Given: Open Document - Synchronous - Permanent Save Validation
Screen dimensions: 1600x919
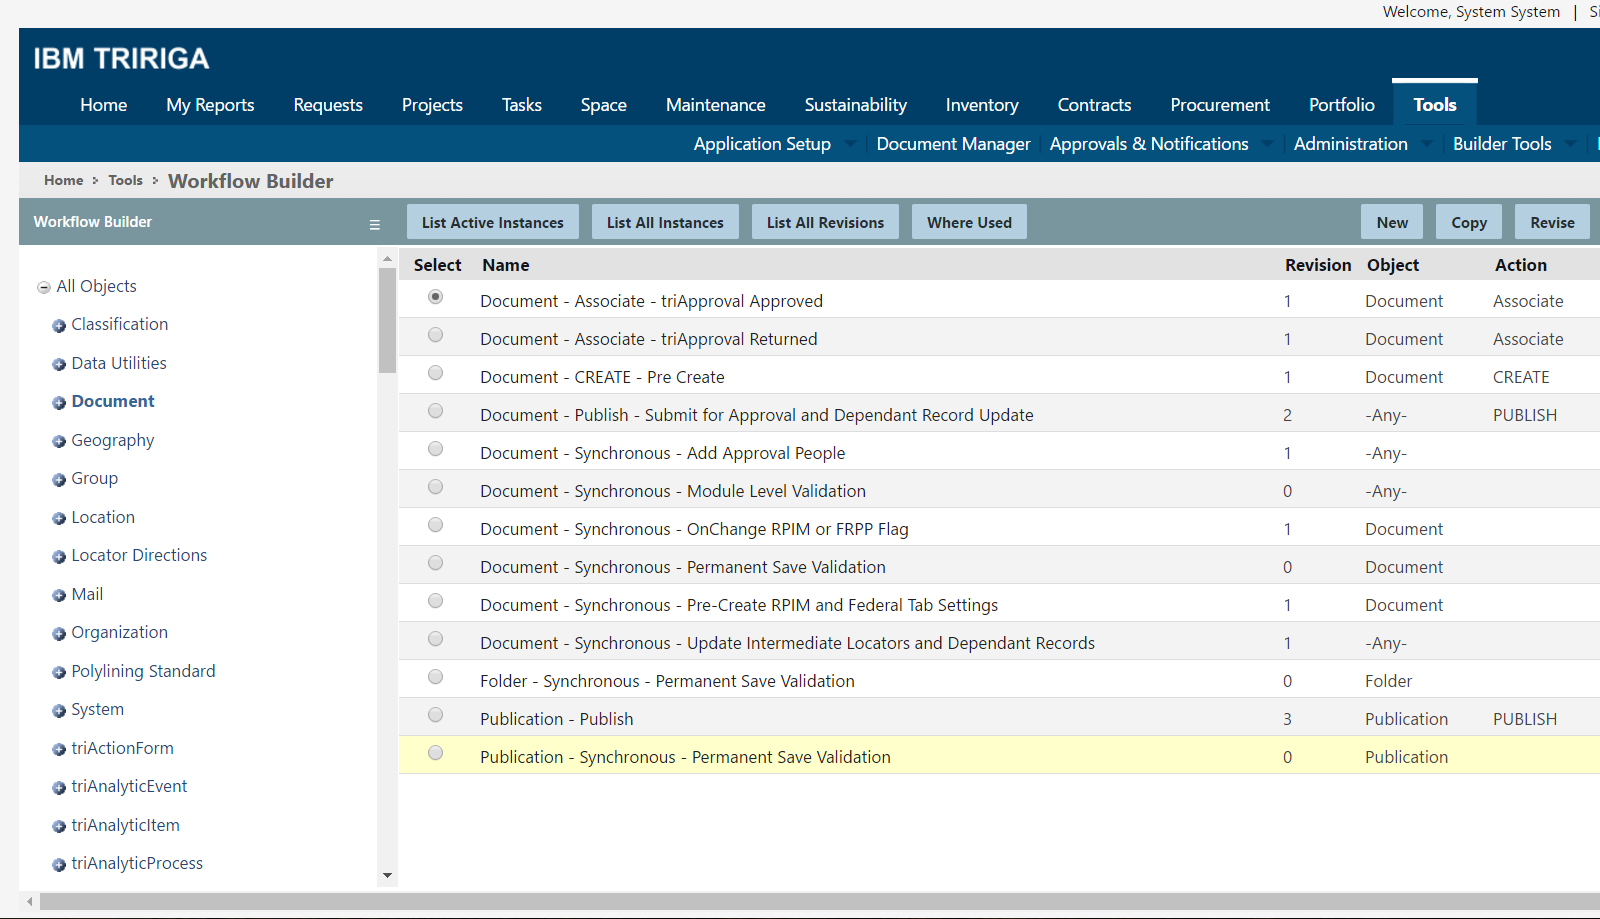Looking at the screenshot, I should point(683,567).
